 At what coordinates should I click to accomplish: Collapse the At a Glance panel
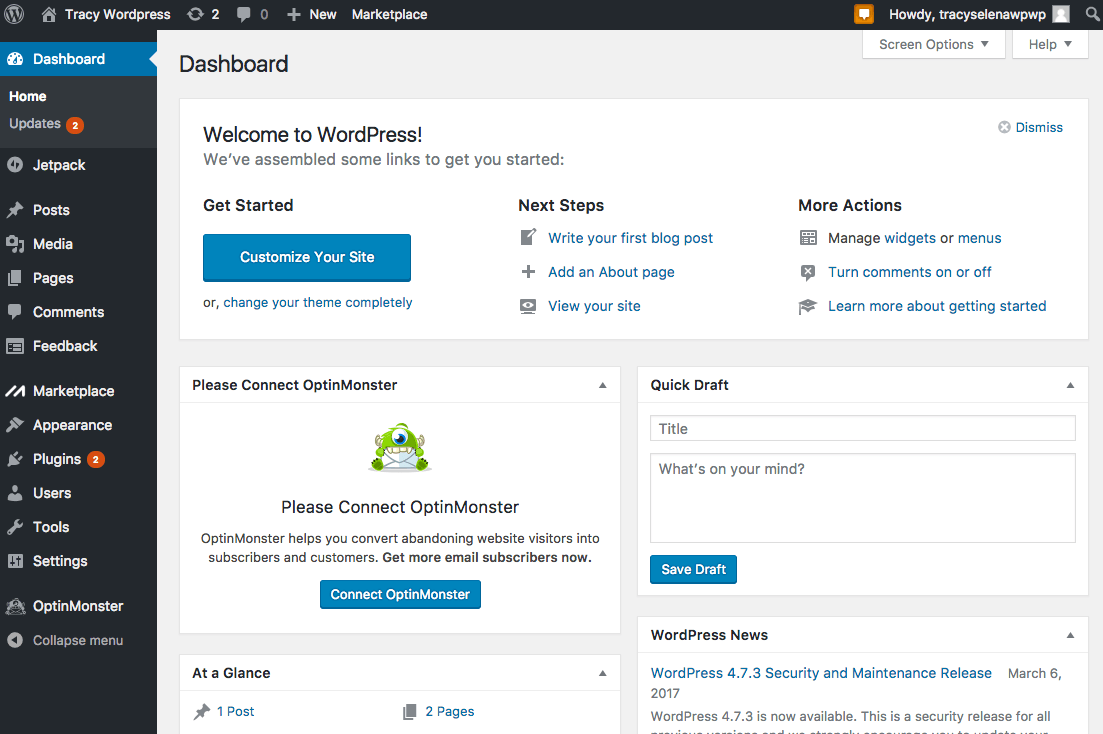coord(603,673)
